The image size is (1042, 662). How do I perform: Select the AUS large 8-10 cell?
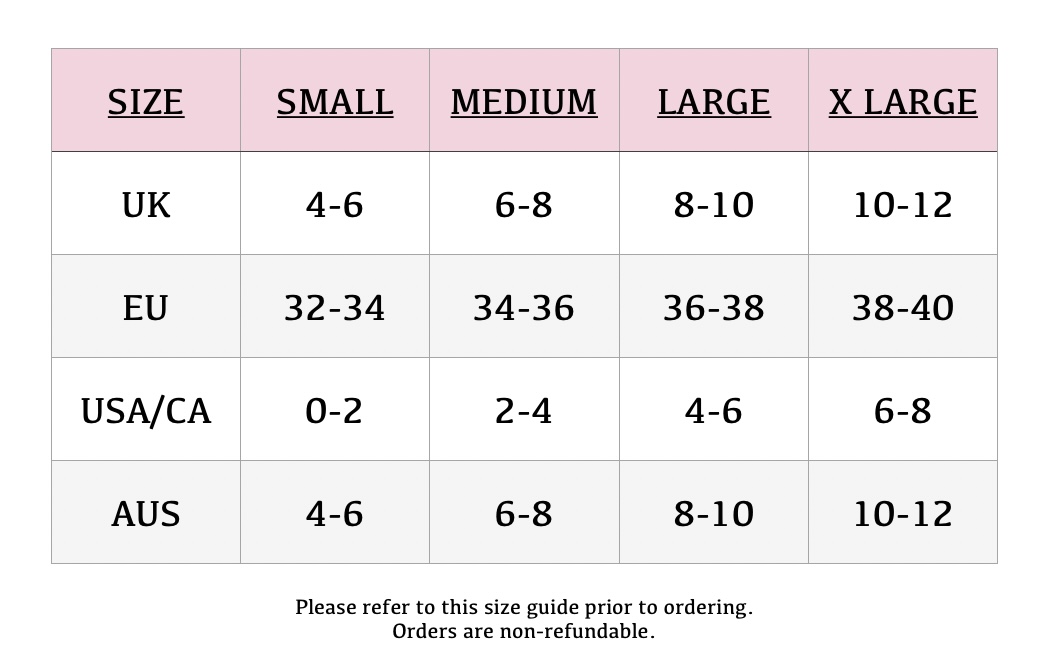[x=714, y=514]
